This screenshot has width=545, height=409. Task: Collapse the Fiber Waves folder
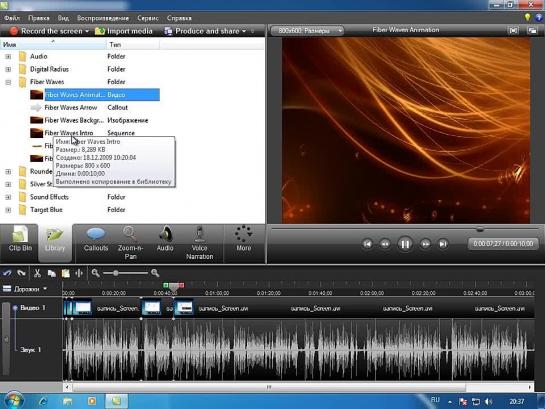click(8, 82)
